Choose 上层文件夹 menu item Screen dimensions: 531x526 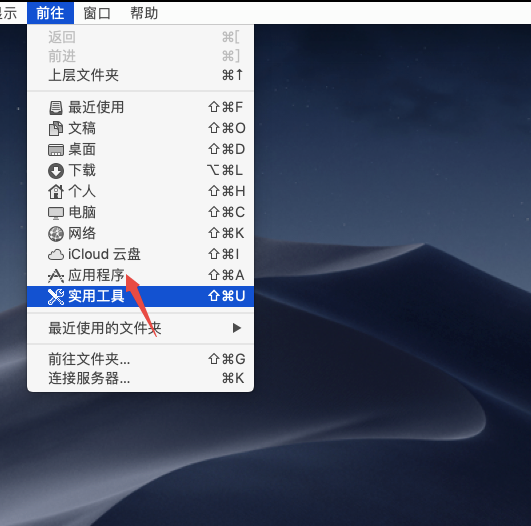tap(141, 75)
